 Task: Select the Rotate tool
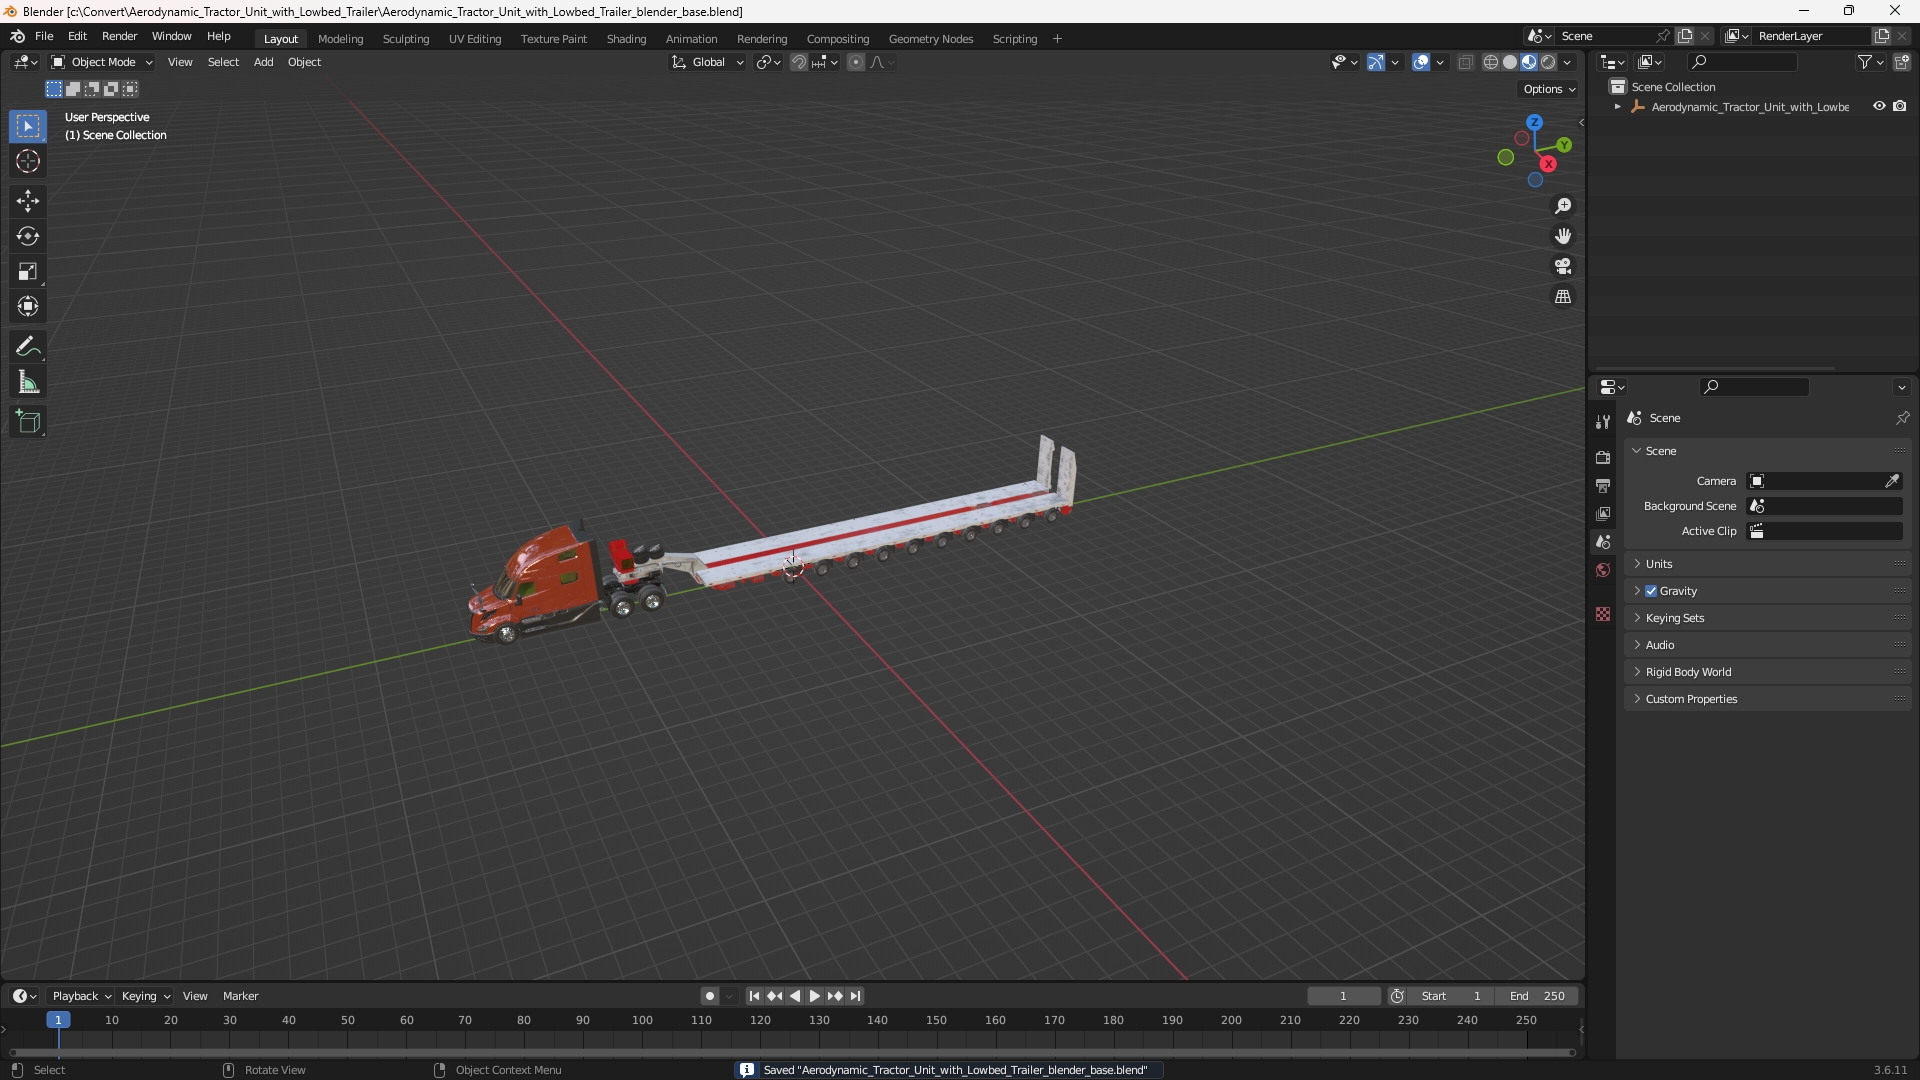[x=28, y=236]
